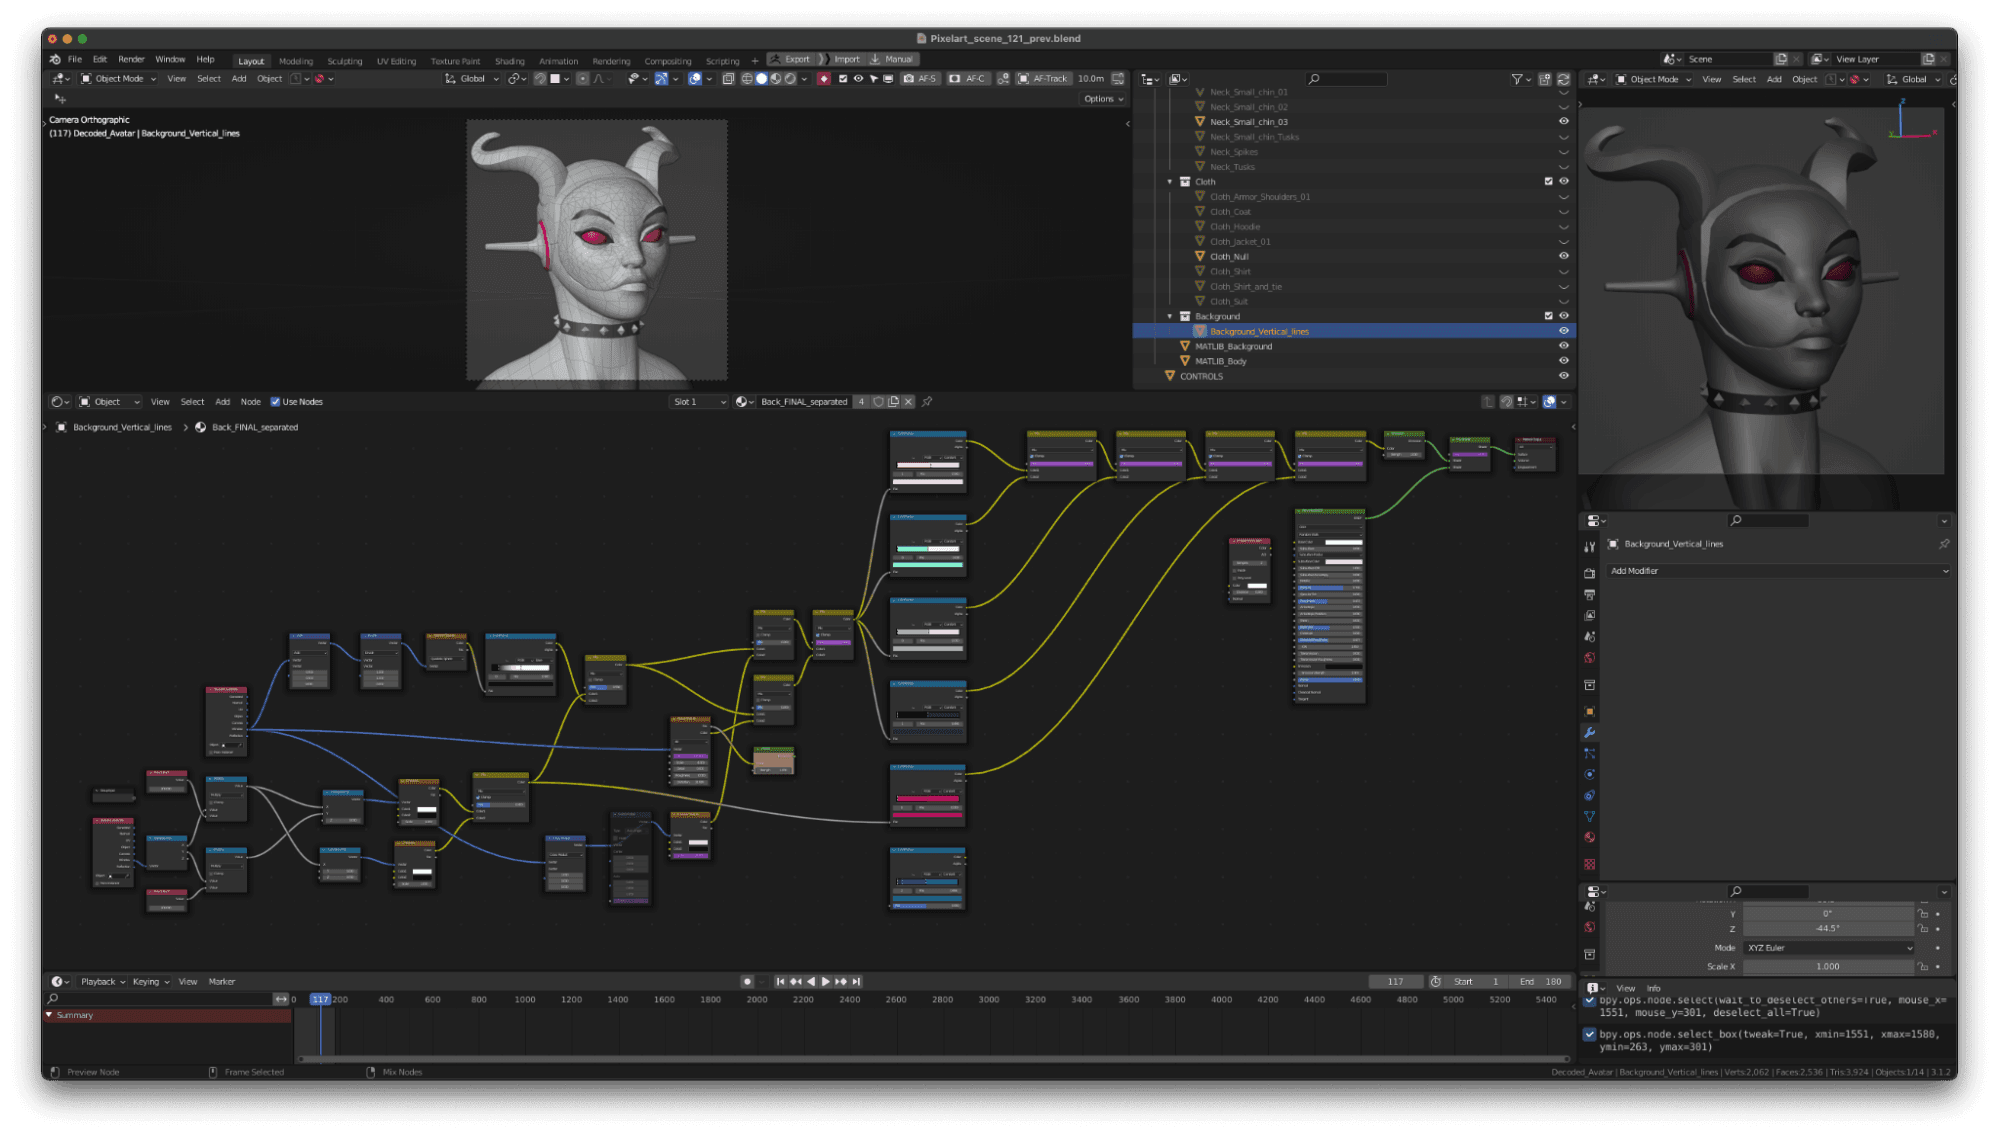Screen dimensions: 1999x1136
Task: Open the Texture checker properties tab
Action: click(1589, 864)
